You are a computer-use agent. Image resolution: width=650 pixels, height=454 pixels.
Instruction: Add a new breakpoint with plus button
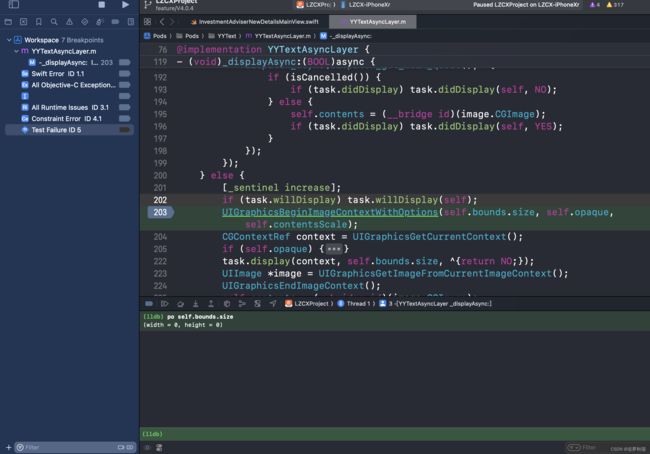(x=8, y=447)
